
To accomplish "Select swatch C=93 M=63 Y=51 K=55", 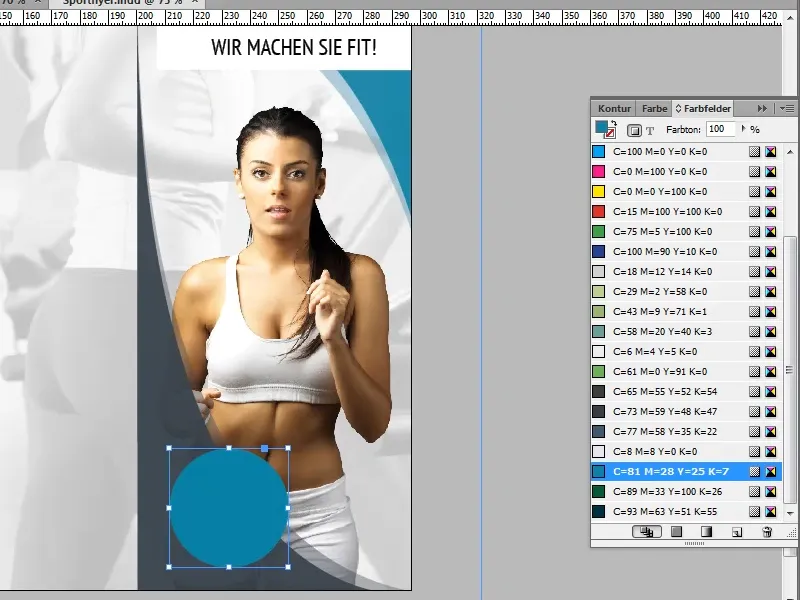I will [x=686, y=512].
